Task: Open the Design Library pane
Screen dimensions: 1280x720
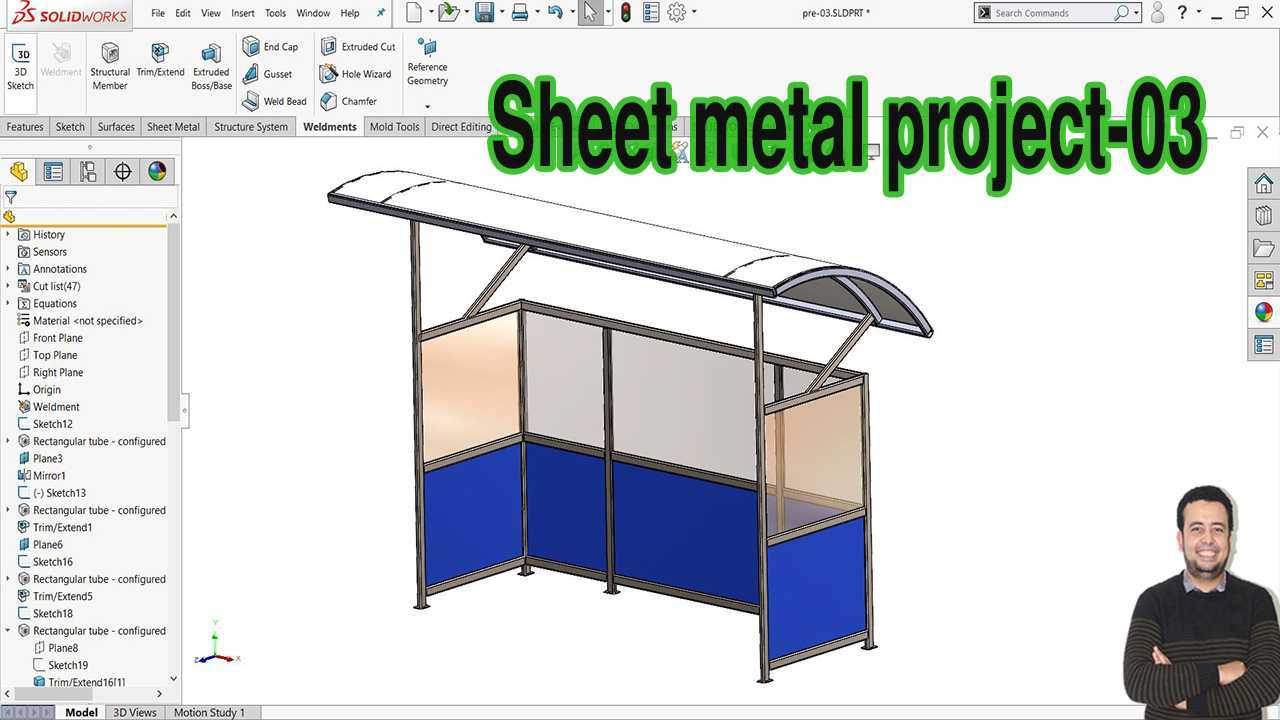Action: 1264,216
